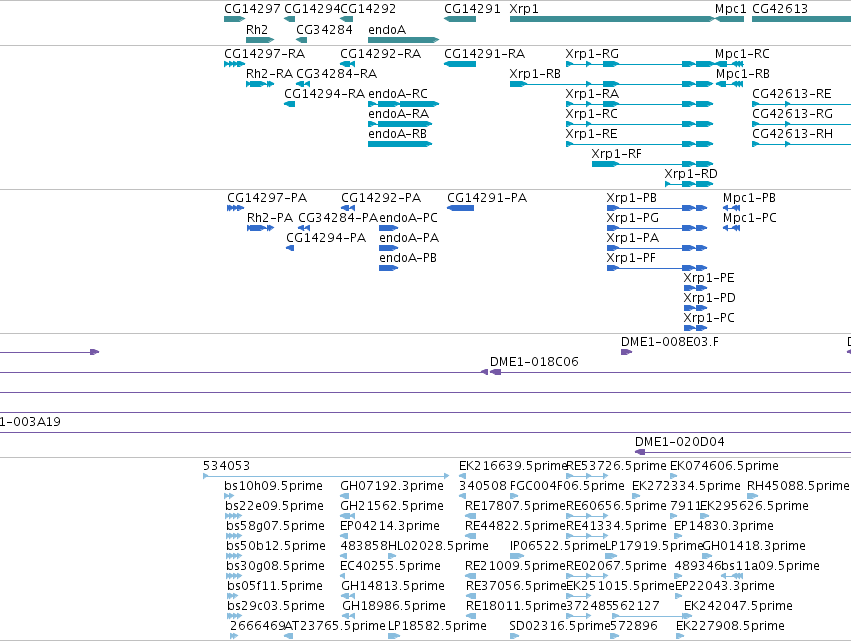Click BAC clone DME1-018C06
The height and width of the screenshot is (641, 851).
tap(534, 362)
